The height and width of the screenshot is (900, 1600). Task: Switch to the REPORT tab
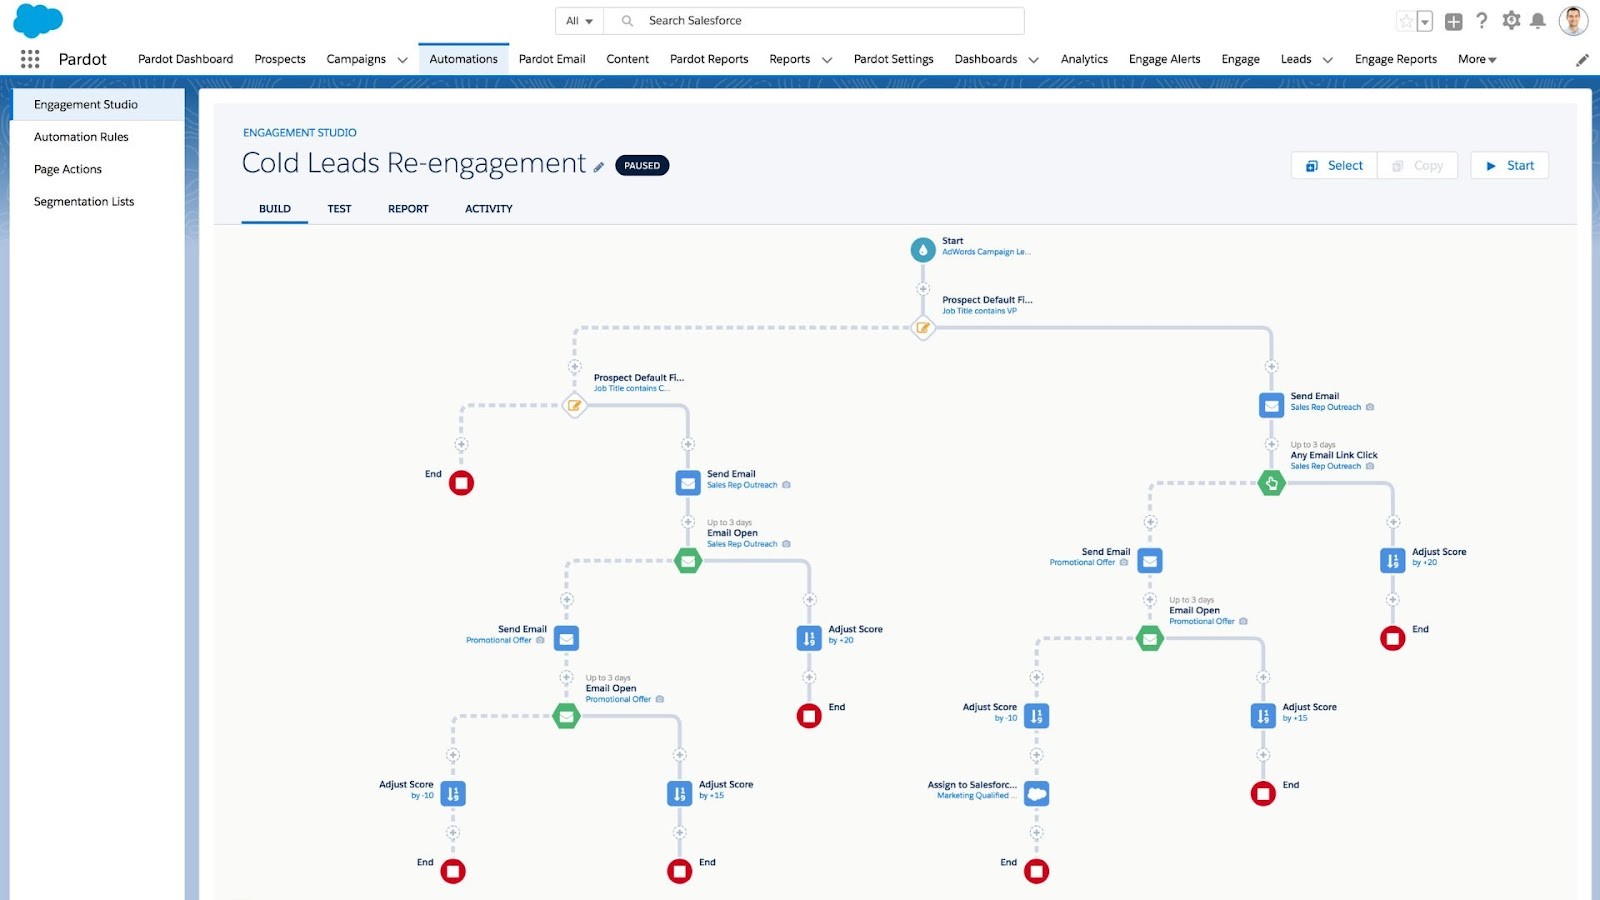pos(407,208)
